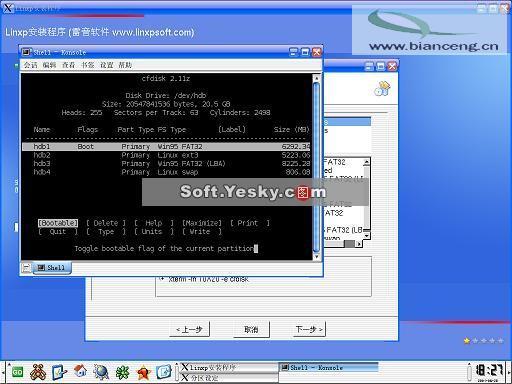The height and width of the screenshot is (384, 512).
Task: Switch to 分区设定 taskbar window entry
Action: click(x=228, y=378)
